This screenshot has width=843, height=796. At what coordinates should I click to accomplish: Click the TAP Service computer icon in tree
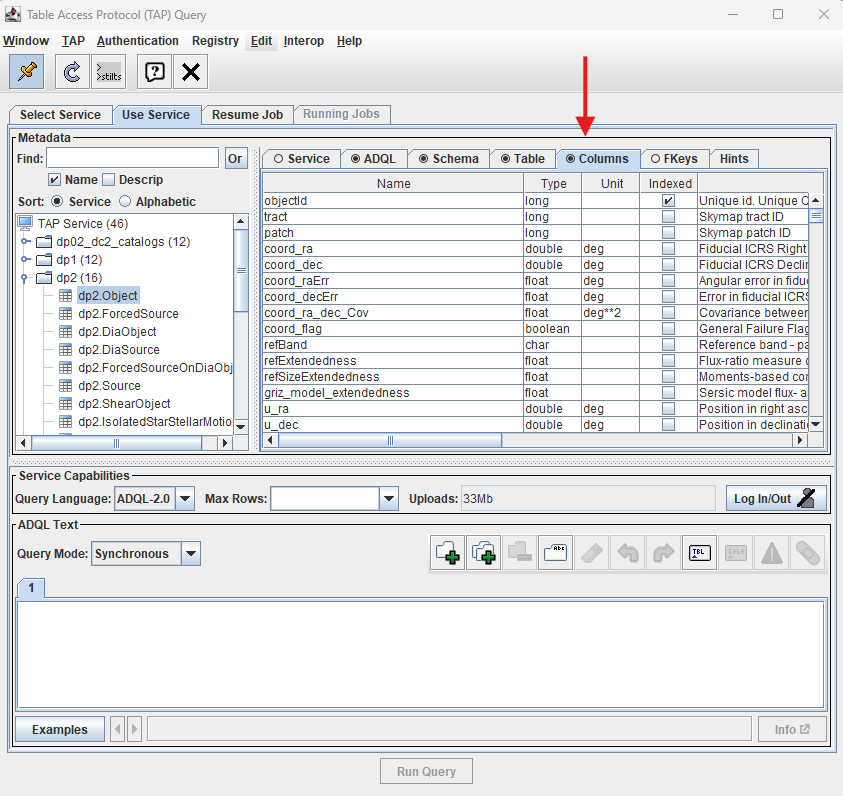click(25, 223)
